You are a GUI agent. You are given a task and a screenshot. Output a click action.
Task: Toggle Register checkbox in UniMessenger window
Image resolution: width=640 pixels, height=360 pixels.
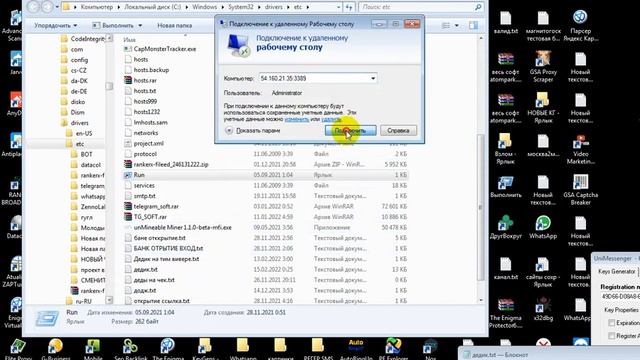pos(611,336)
